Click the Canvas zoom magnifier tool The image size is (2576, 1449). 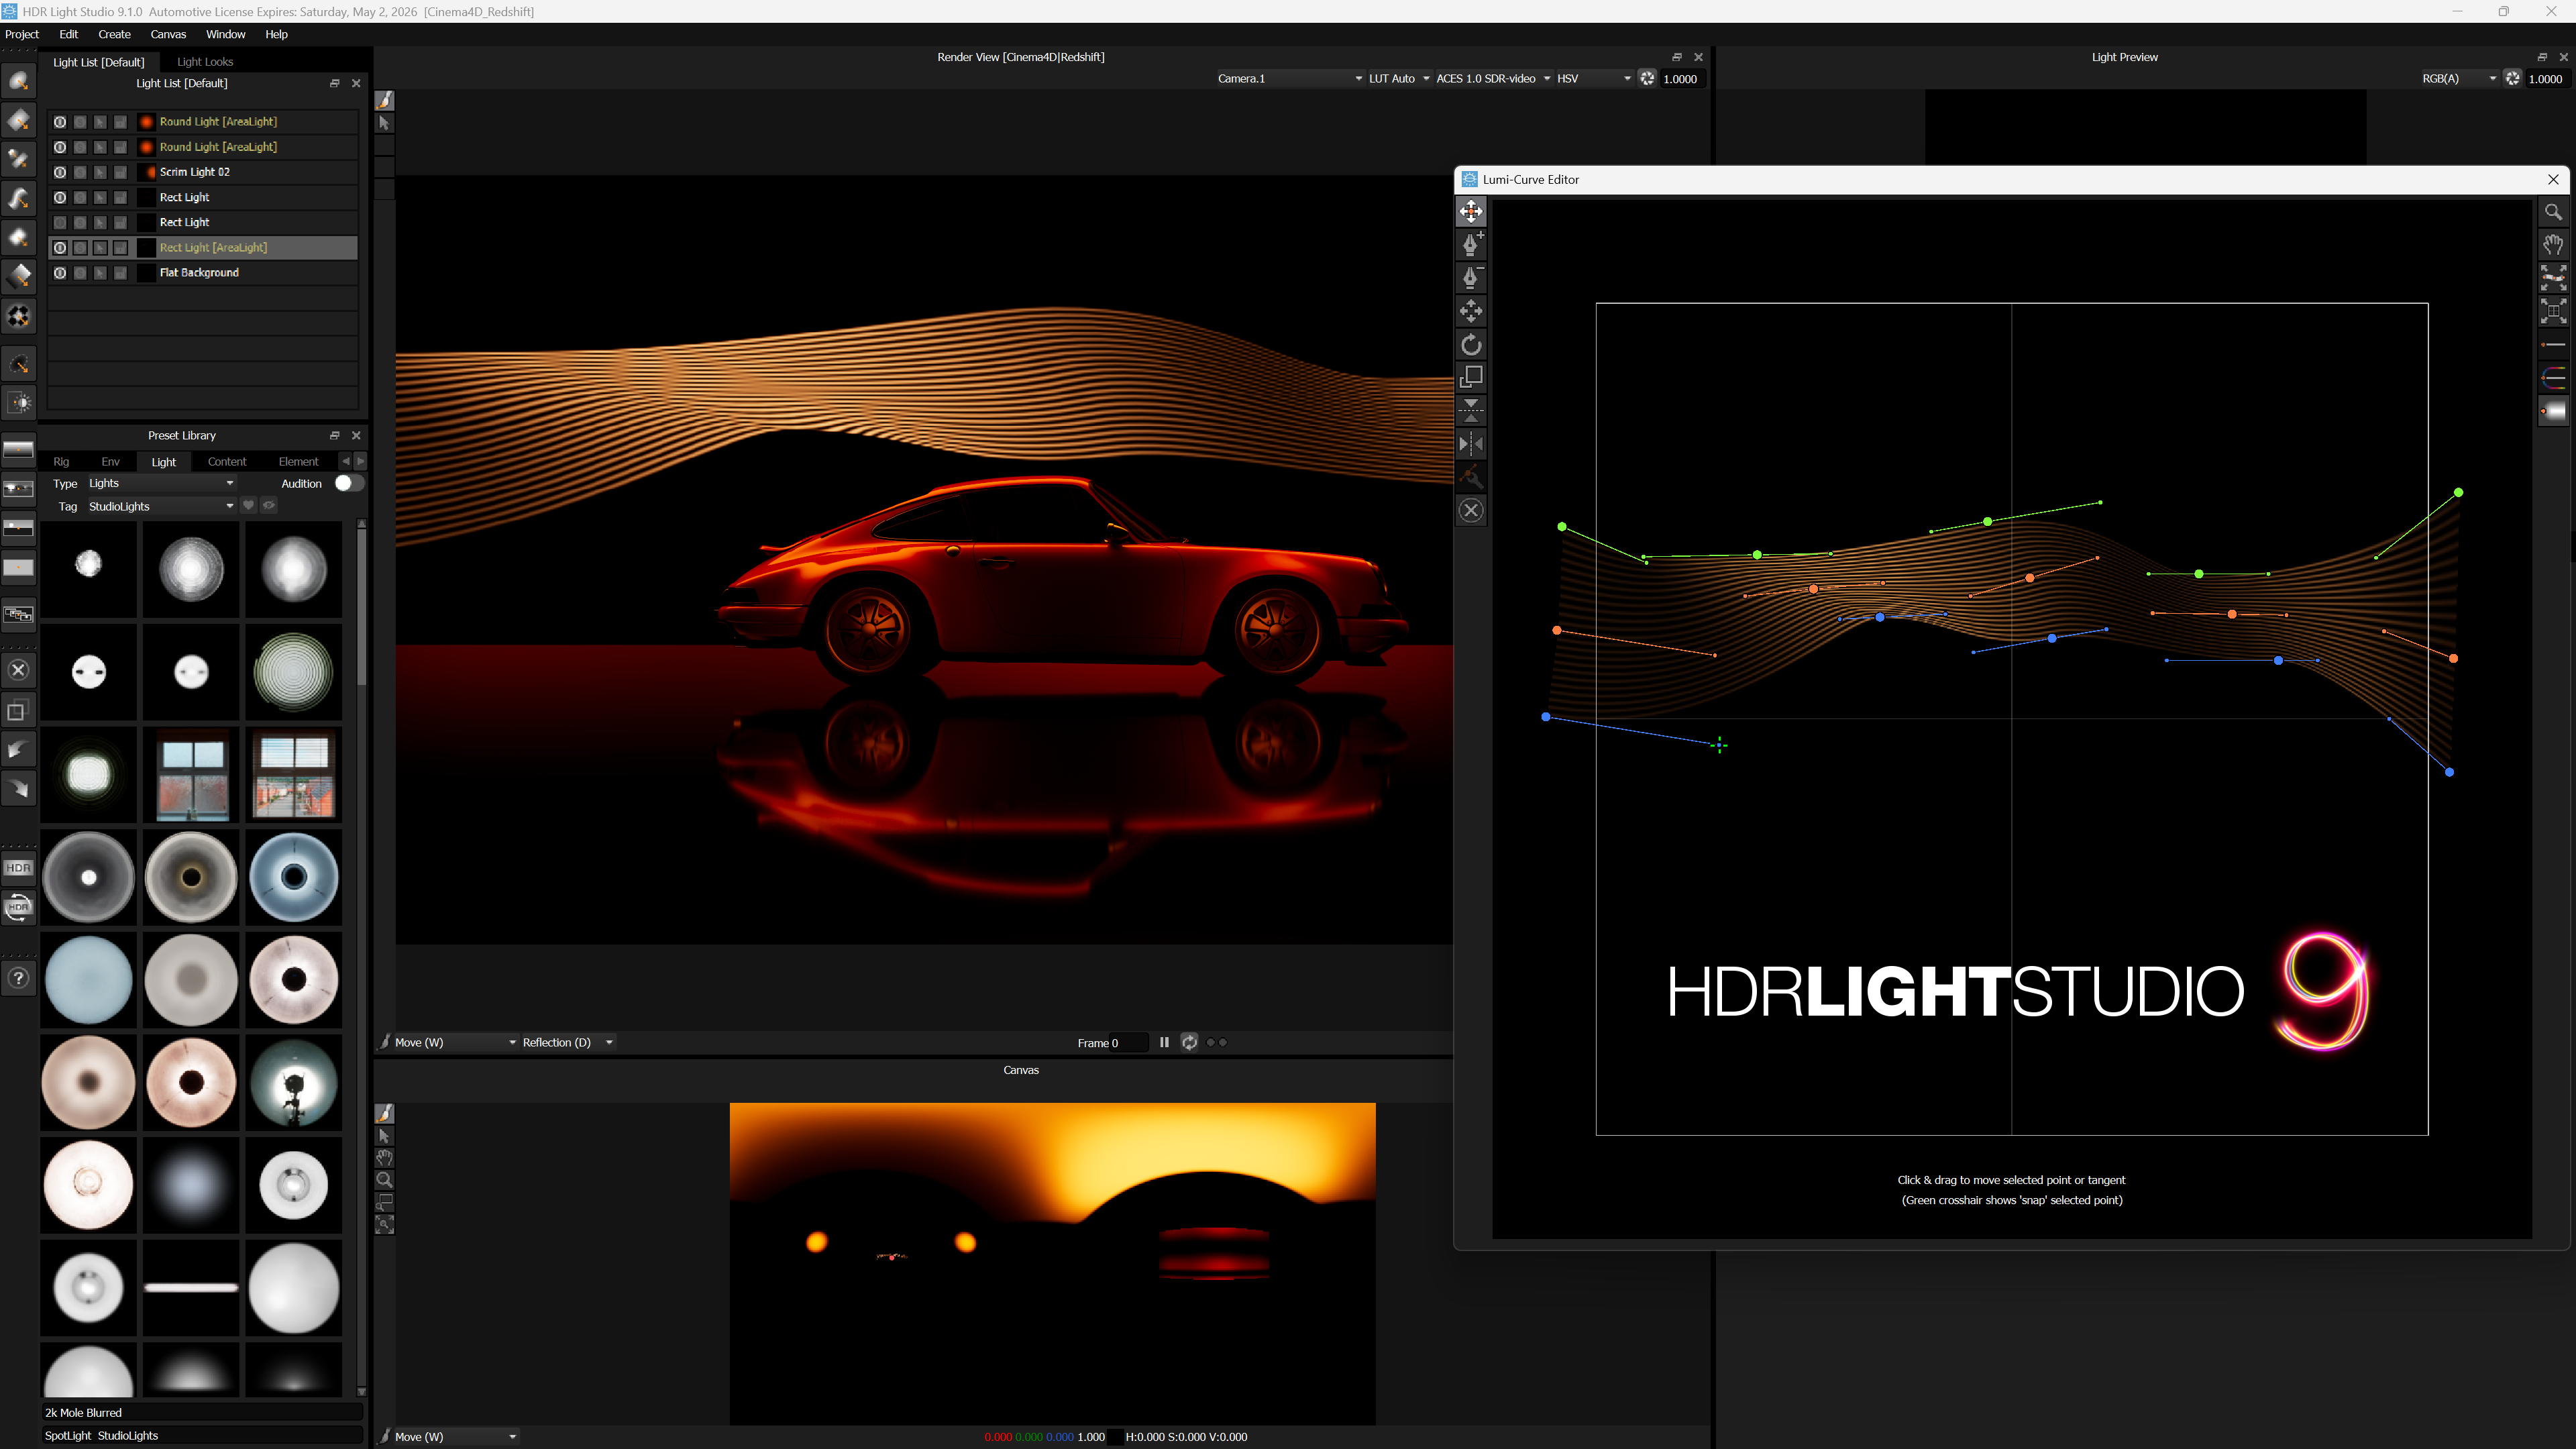point(384,1180)
